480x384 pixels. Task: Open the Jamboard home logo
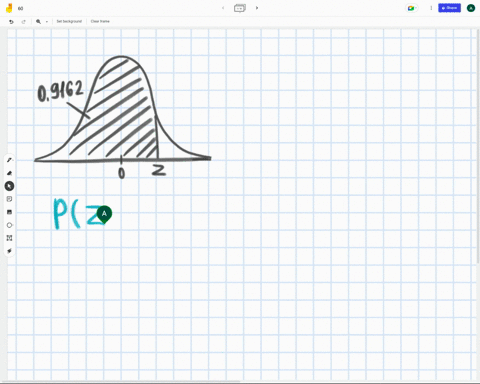point(9,8)
